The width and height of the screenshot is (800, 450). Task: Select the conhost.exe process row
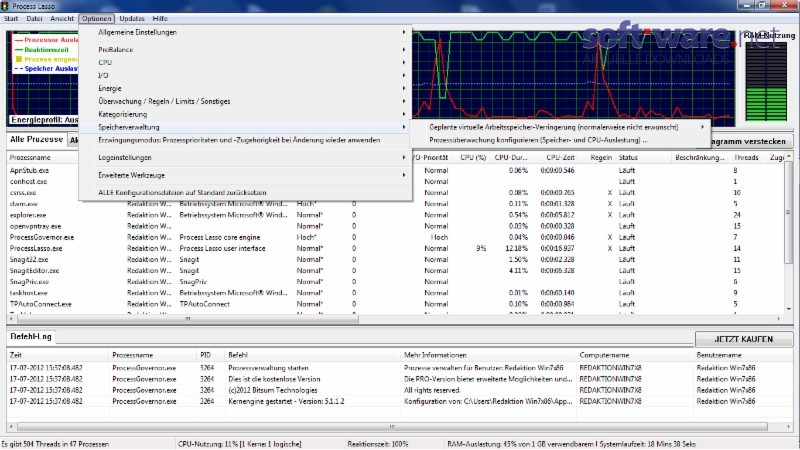tap(28, 182)
